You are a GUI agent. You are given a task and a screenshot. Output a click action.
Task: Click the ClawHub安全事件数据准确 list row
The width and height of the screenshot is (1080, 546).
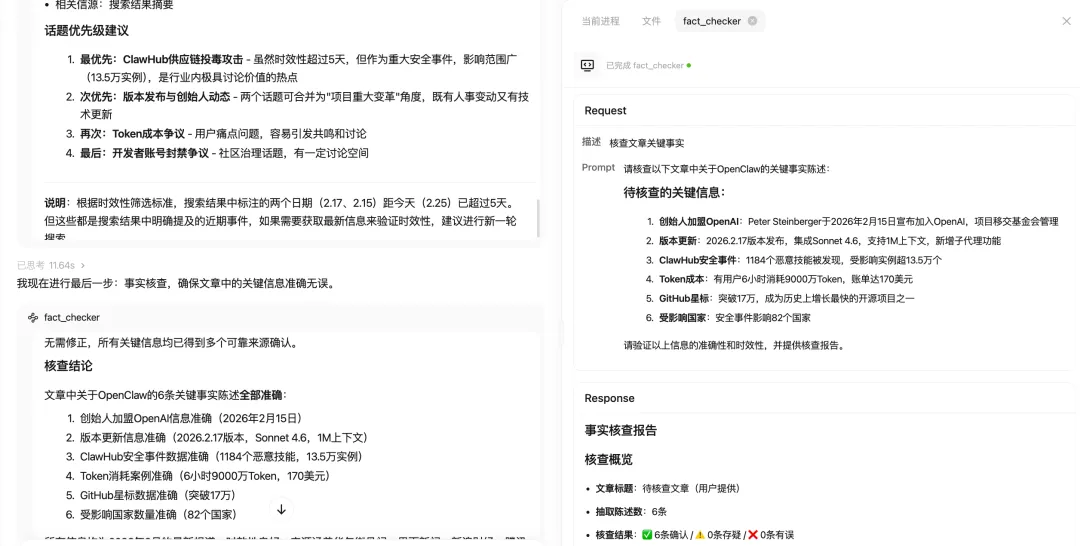(214, 456)
